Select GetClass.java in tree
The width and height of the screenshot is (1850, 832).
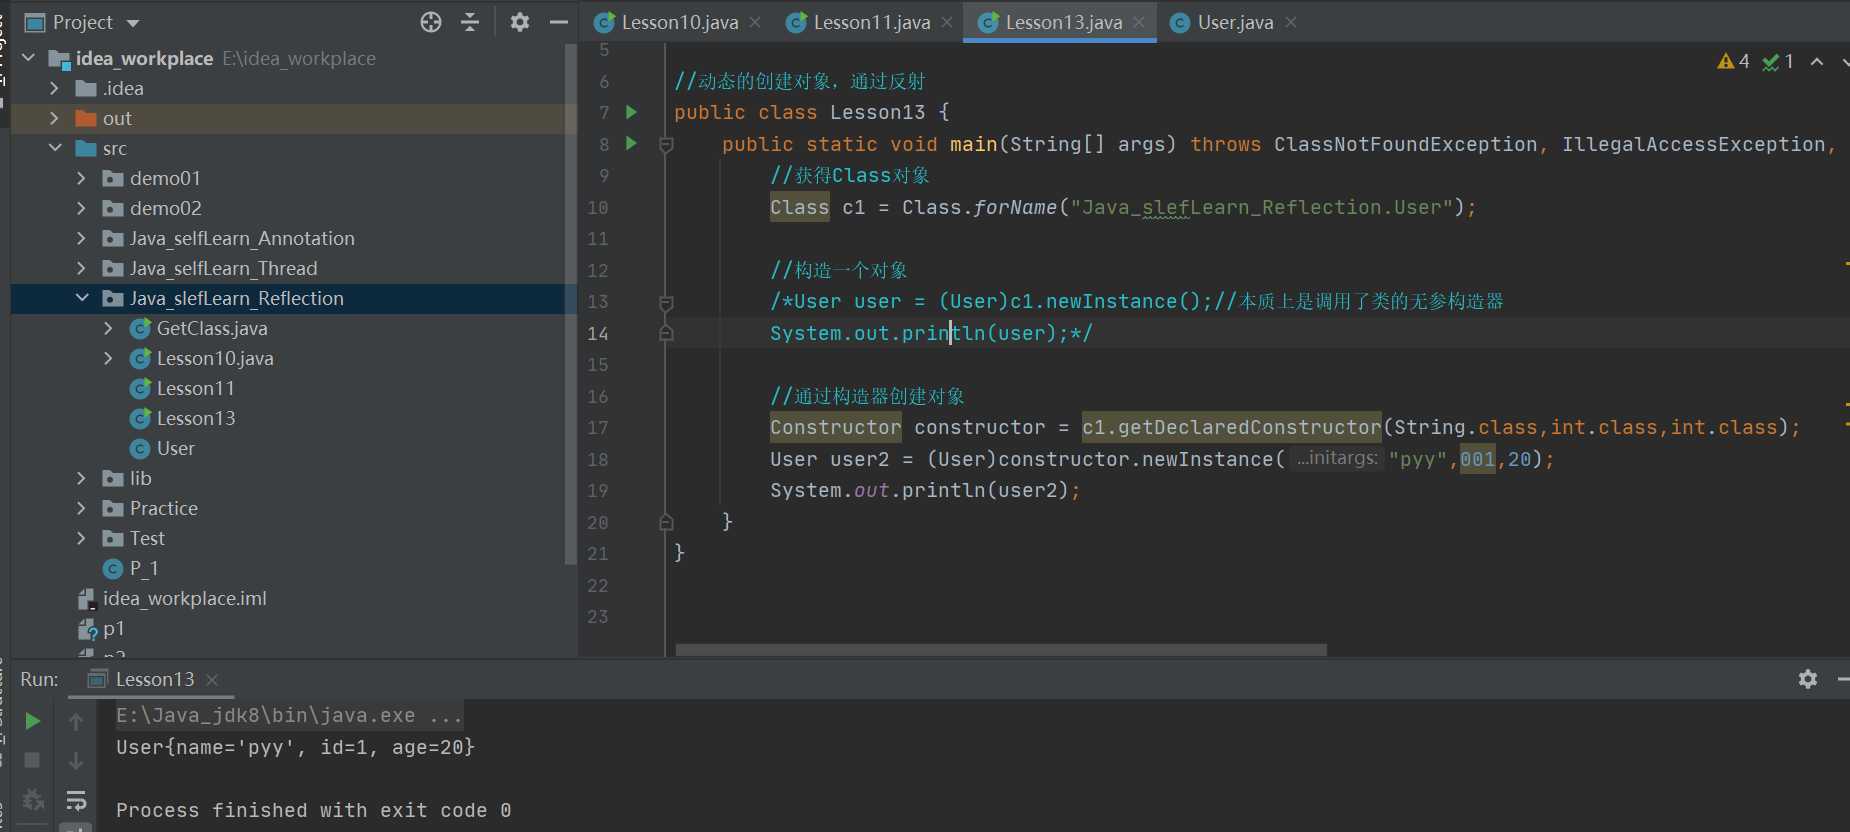[211, 328]
